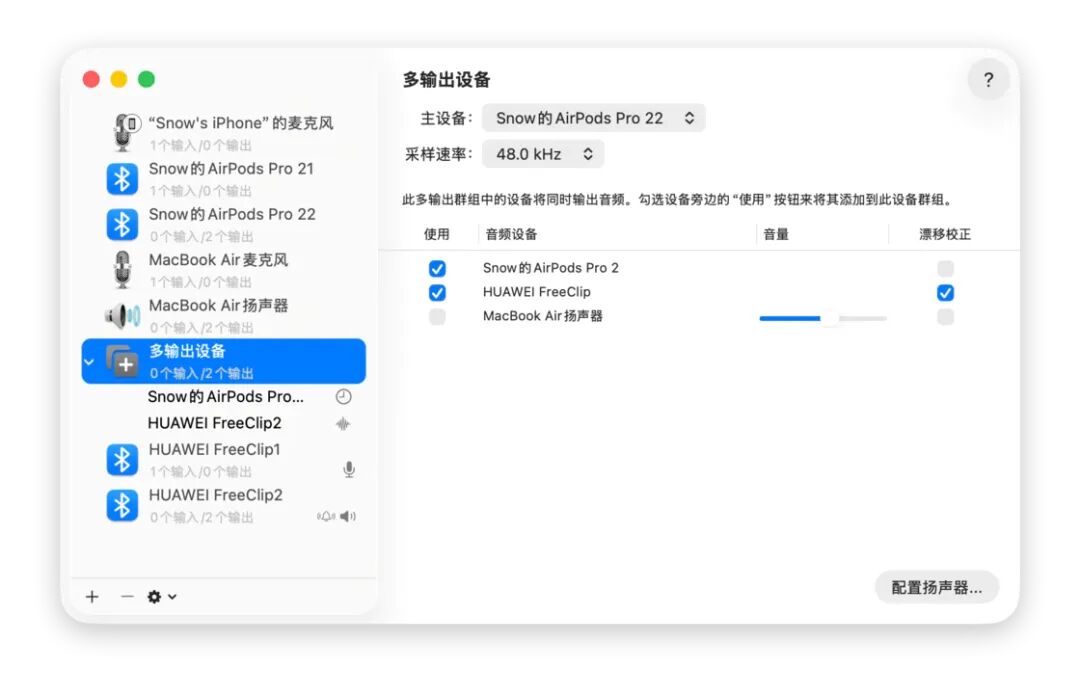Select the MacBook Air麦克风 microphone icon
The width and height of the screenshot is (1080, 696).
point(123,269)
